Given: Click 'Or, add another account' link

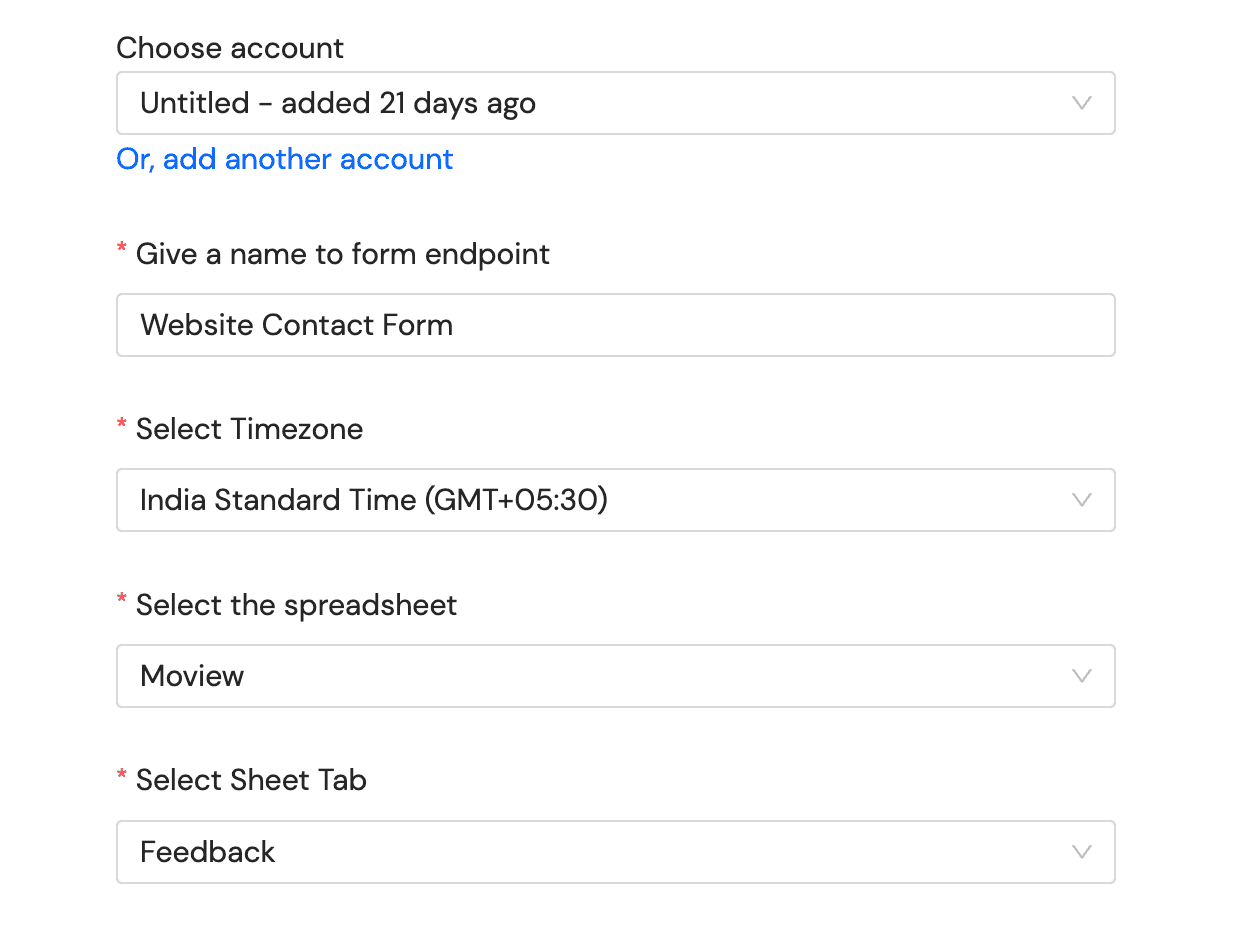Looking at the screenshot, I should pyautogui.click(x=285, y=159).
